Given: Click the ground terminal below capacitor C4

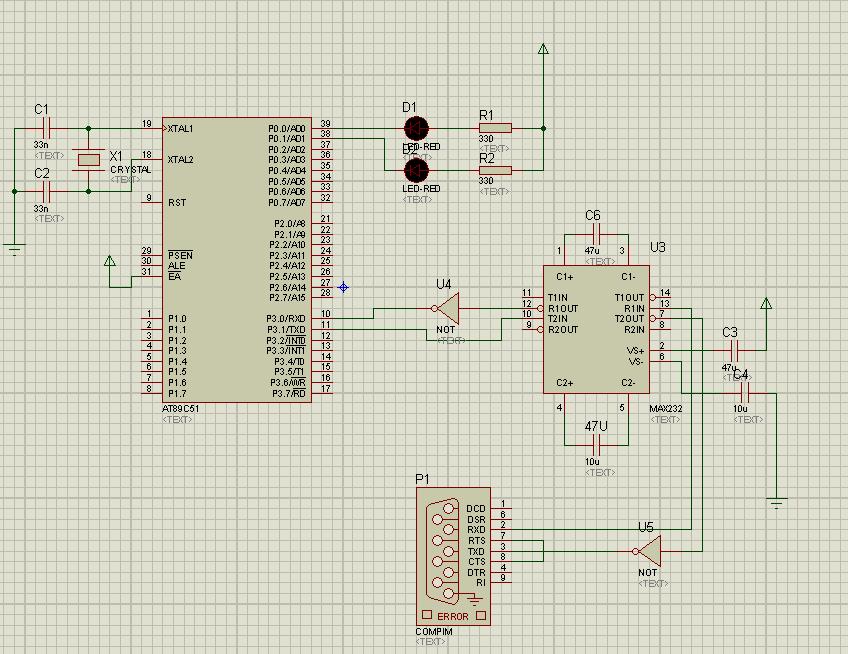Looking at the screenshot, I should 777,500.
